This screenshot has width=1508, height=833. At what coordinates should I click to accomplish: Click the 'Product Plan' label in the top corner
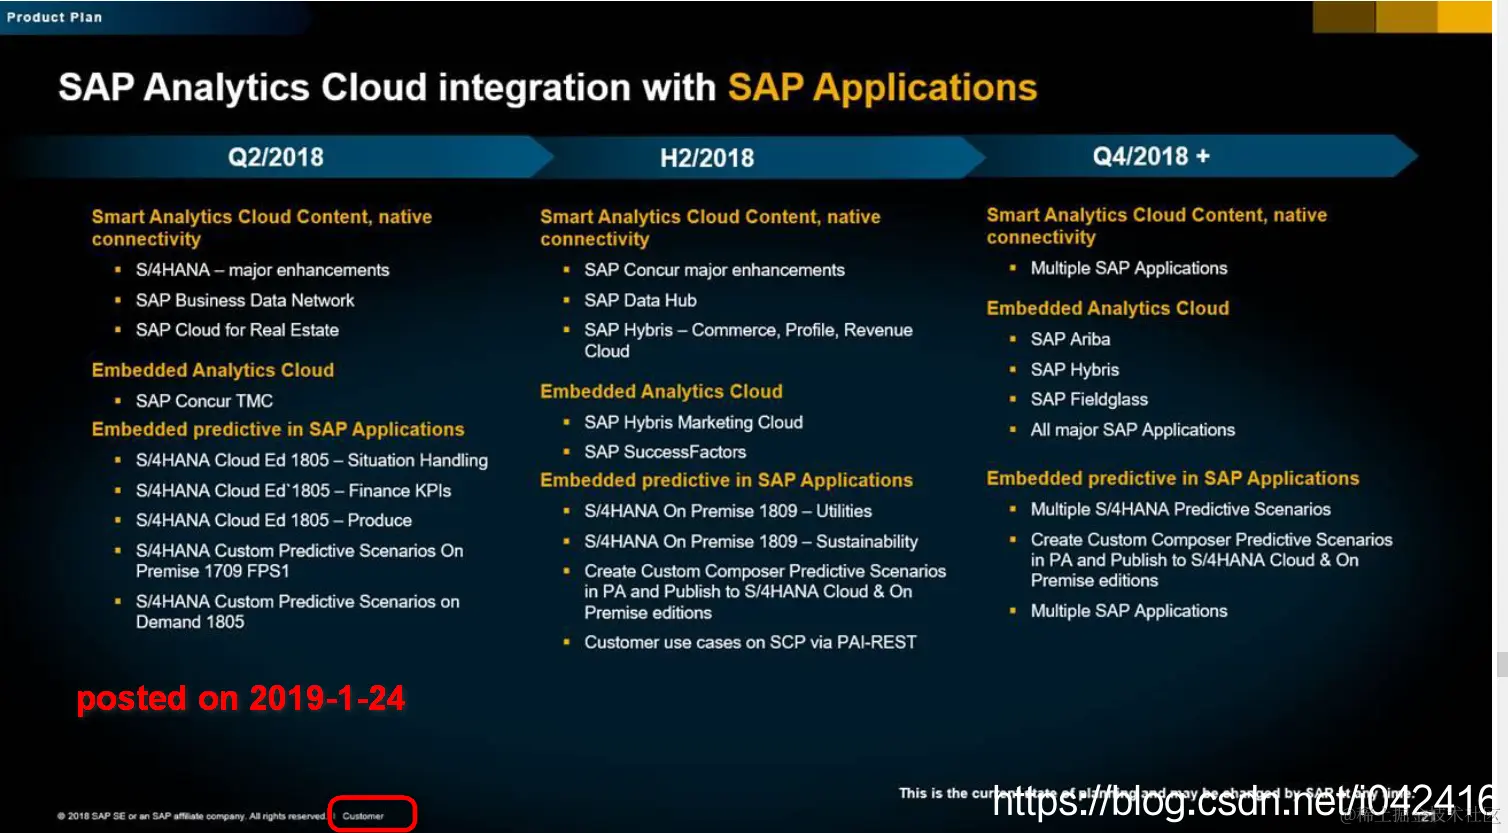[54, 17]
